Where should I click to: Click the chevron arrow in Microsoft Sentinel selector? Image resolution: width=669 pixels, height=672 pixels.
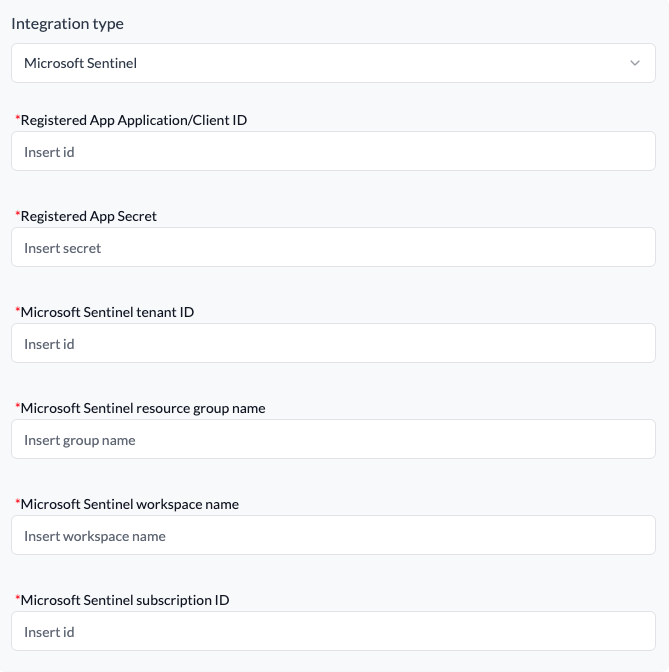635,63
